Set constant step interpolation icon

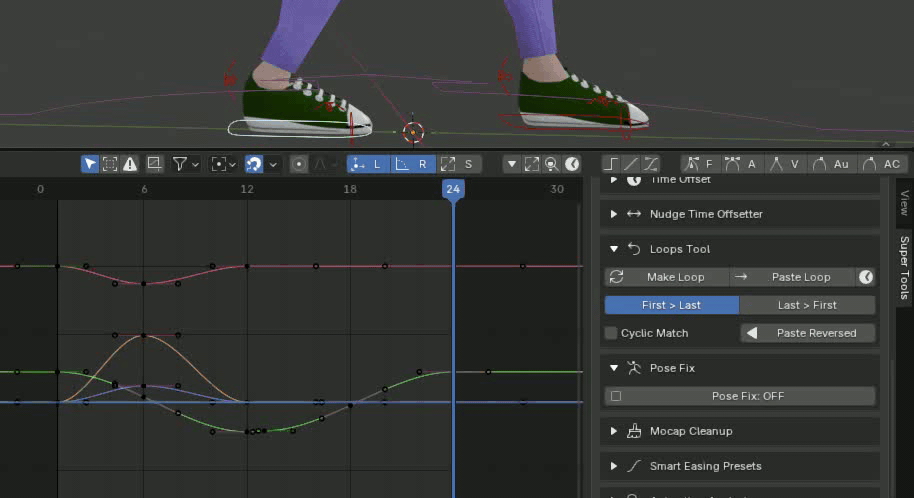pos(611,164)
